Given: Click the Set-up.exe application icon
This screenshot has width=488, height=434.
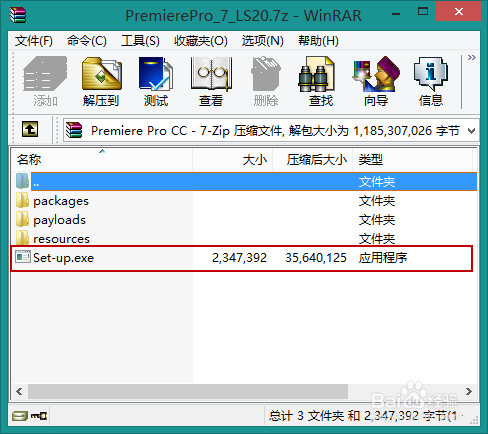Looking at the screenshot, I should (23, 257).
